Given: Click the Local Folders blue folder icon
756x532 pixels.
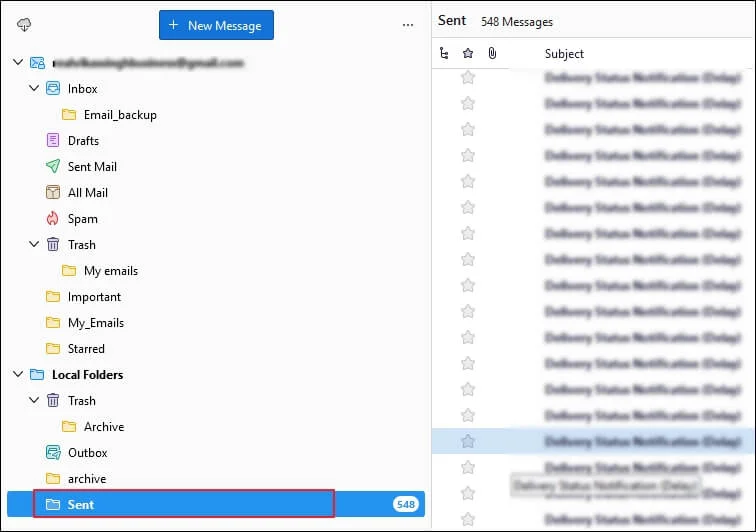Looking at the screenshot, I should coord(37,375).
